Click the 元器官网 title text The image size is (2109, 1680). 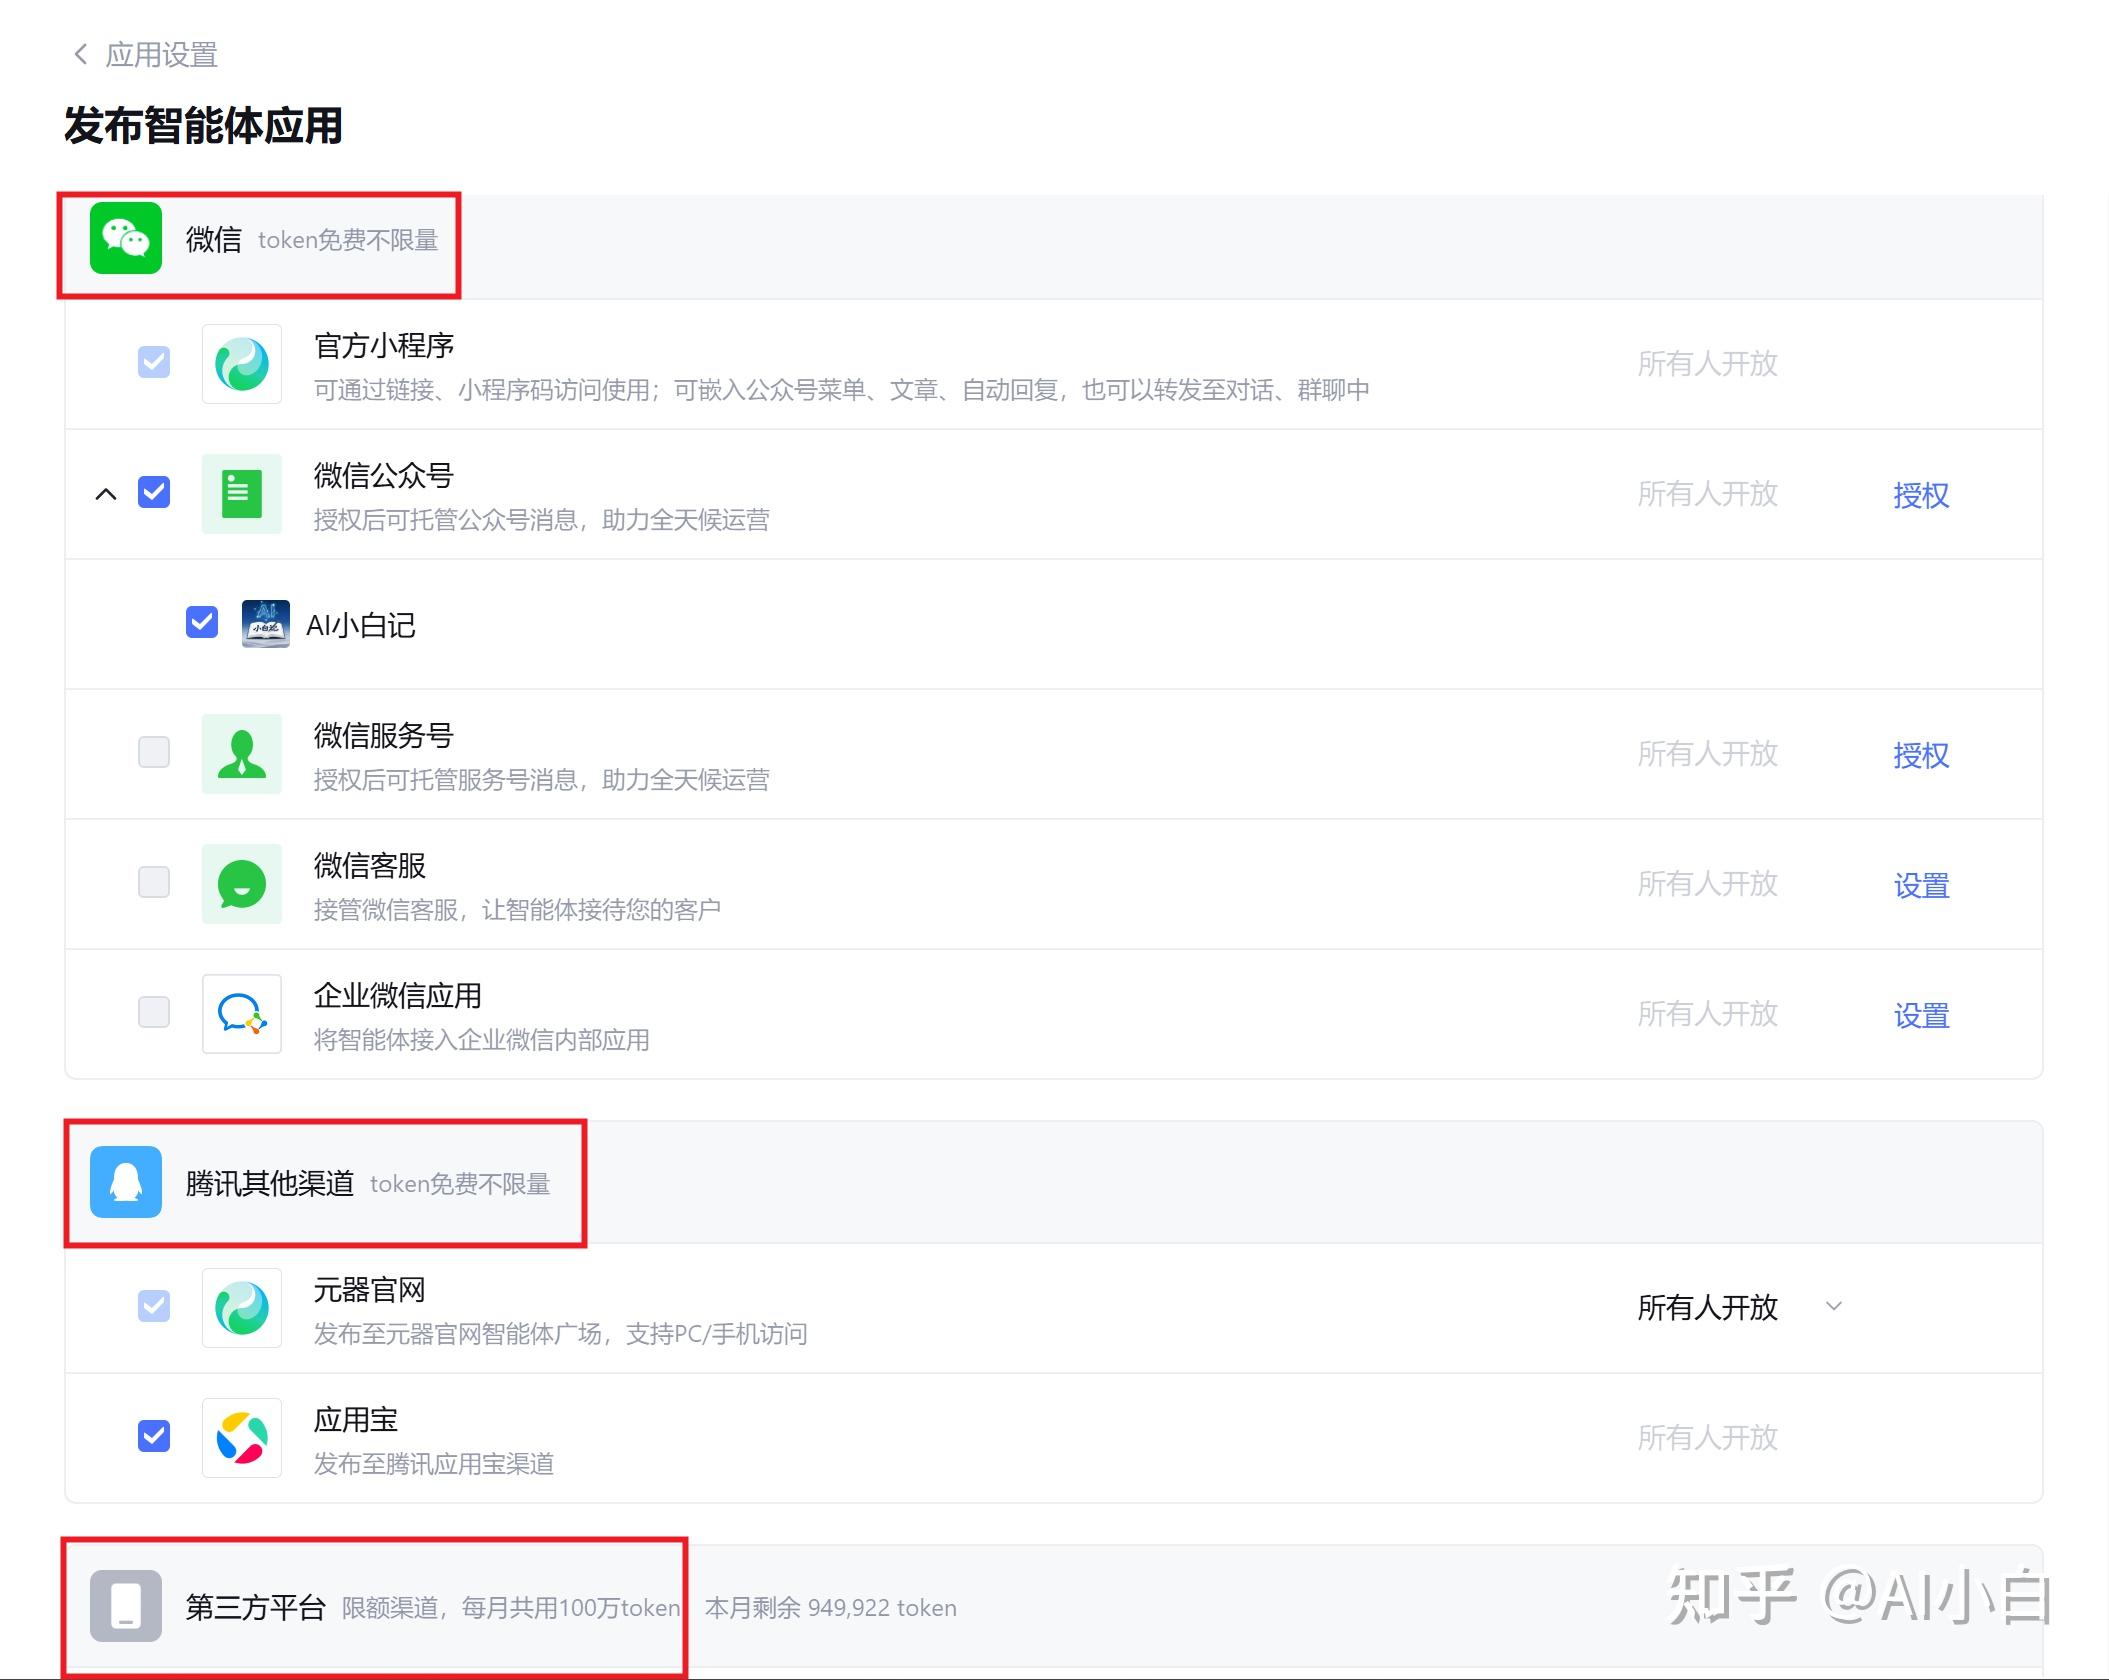tap(370, 1290)
